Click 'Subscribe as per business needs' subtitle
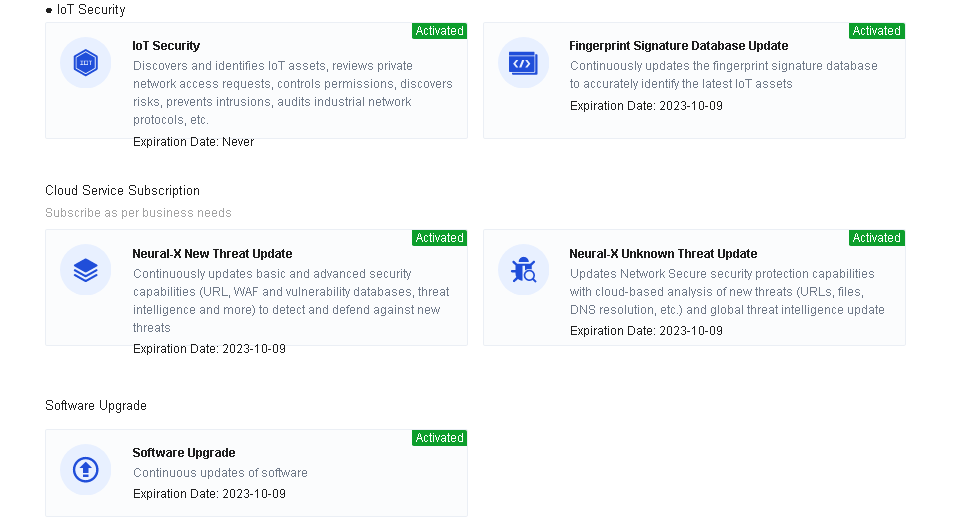 point(138,213)
